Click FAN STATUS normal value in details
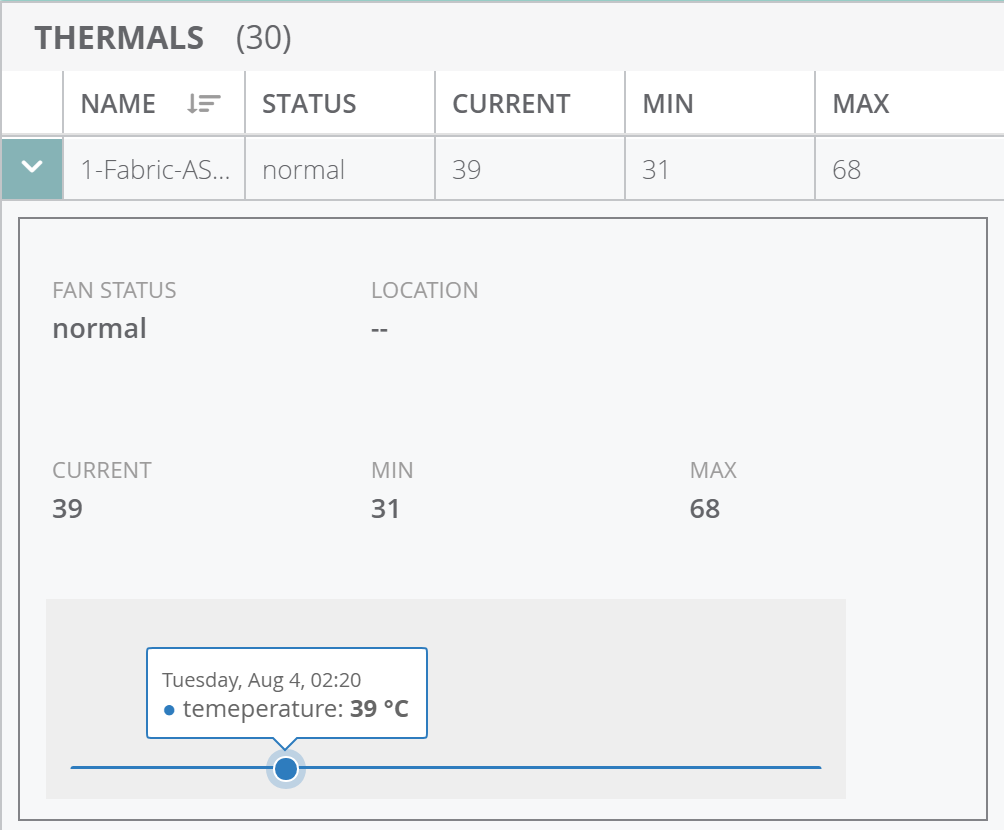This screenshot has width=1004, height=830. pos(99,329)
